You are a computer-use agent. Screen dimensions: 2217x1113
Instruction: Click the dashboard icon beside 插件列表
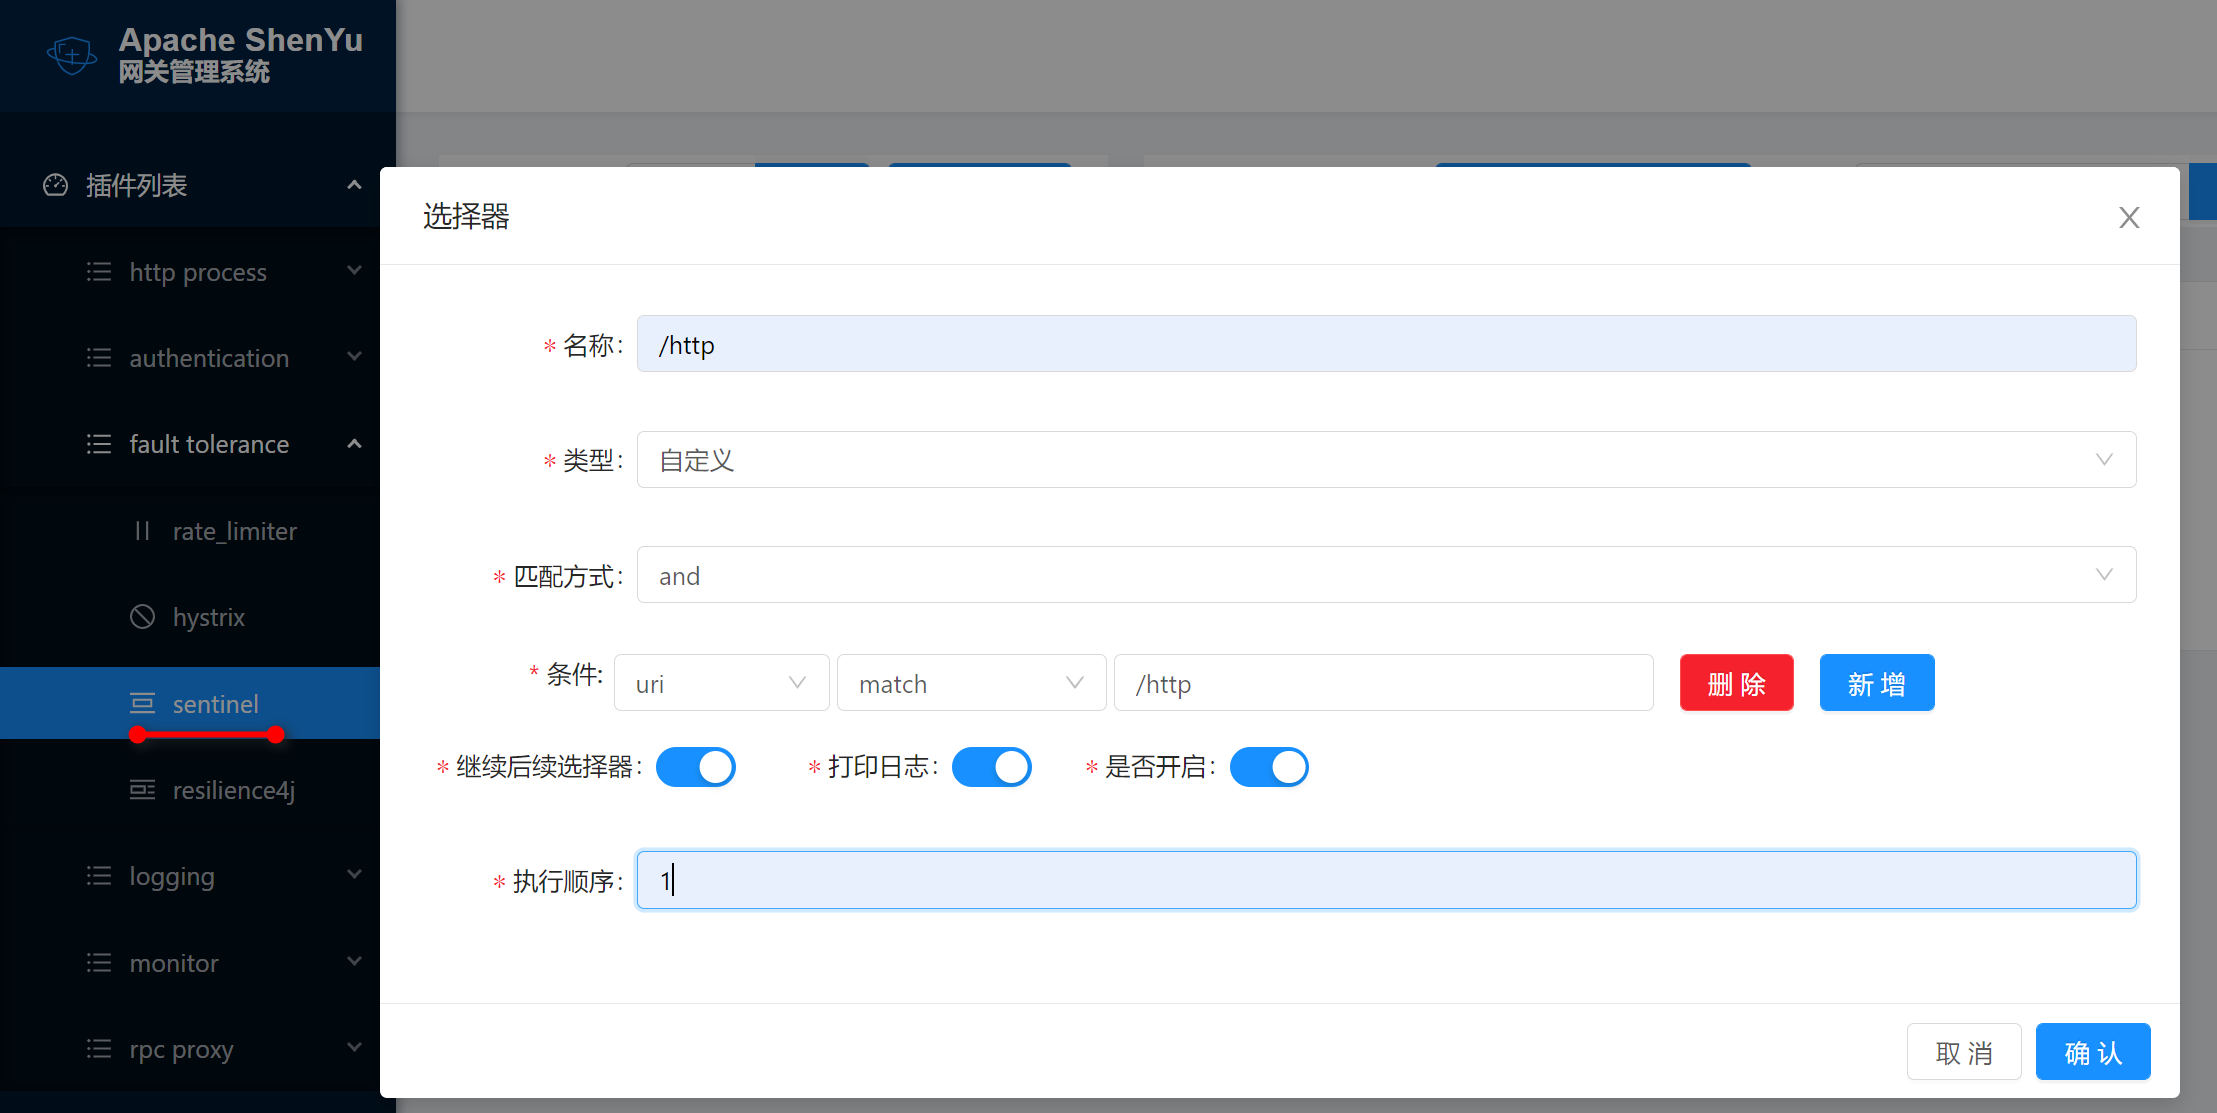click(x=56, y=185)
